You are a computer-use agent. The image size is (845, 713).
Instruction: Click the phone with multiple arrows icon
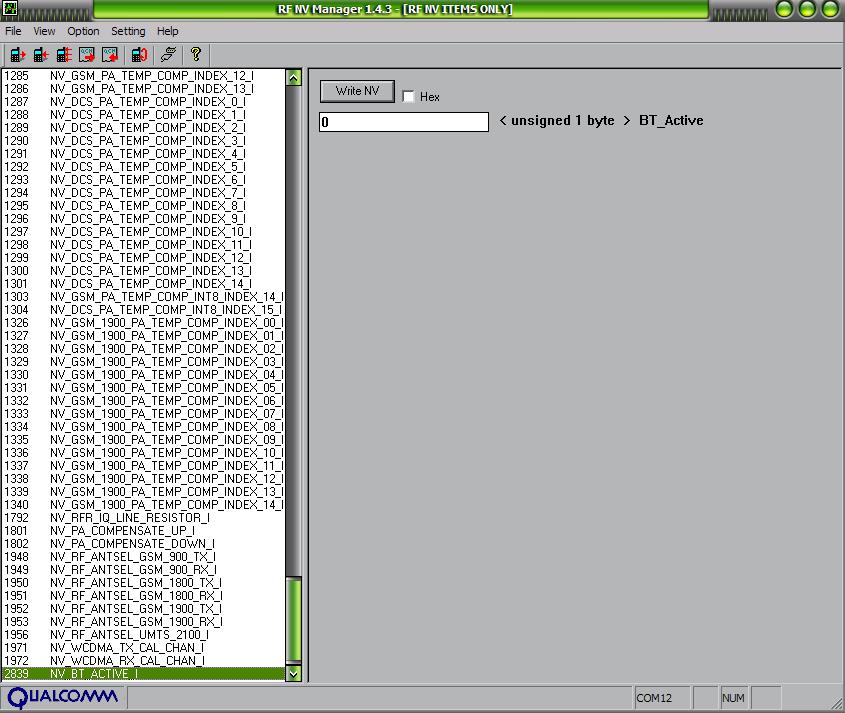pos(64,54)
